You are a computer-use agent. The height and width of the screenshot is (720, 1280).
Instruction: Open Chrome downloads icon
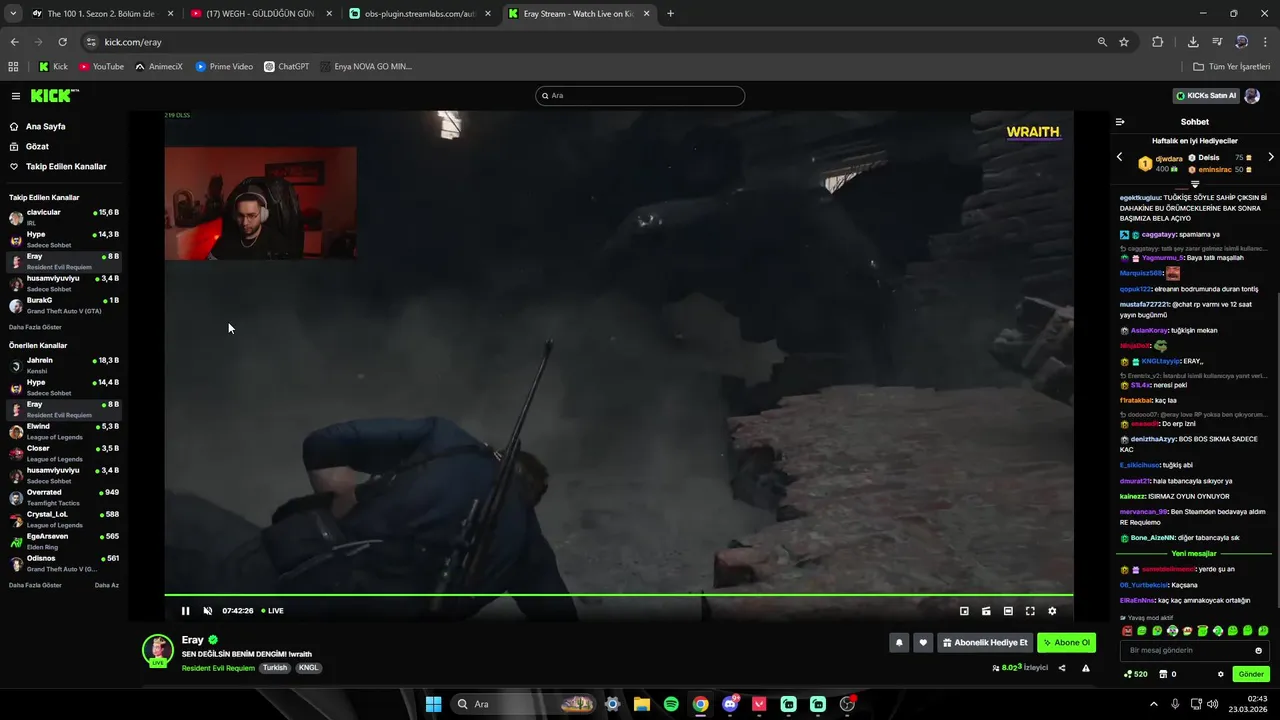click(1193, 42)
